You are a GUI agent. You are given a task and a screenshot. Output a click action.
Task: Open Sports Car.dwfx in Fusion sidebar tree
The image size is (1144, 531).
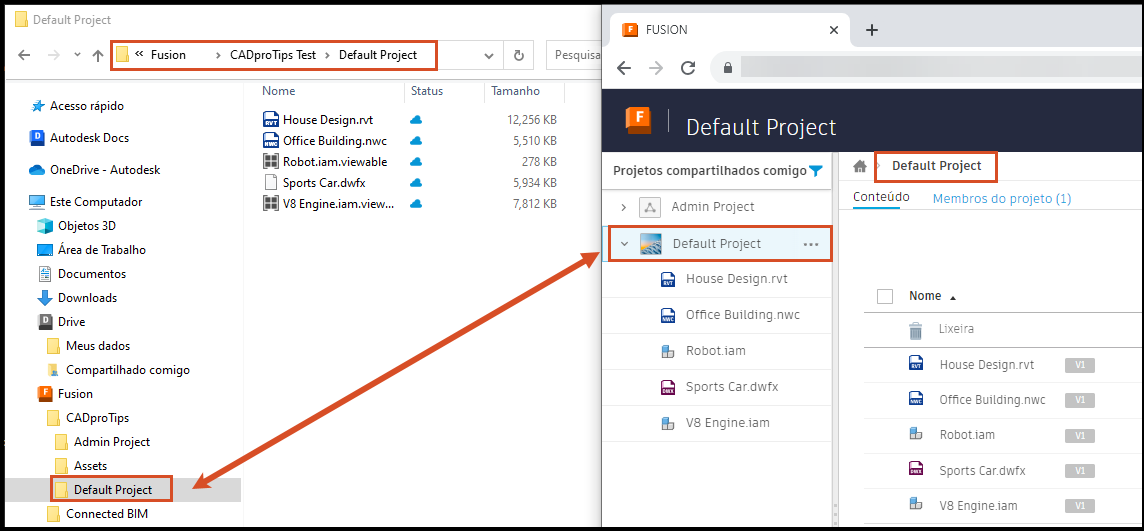point(732,387)
